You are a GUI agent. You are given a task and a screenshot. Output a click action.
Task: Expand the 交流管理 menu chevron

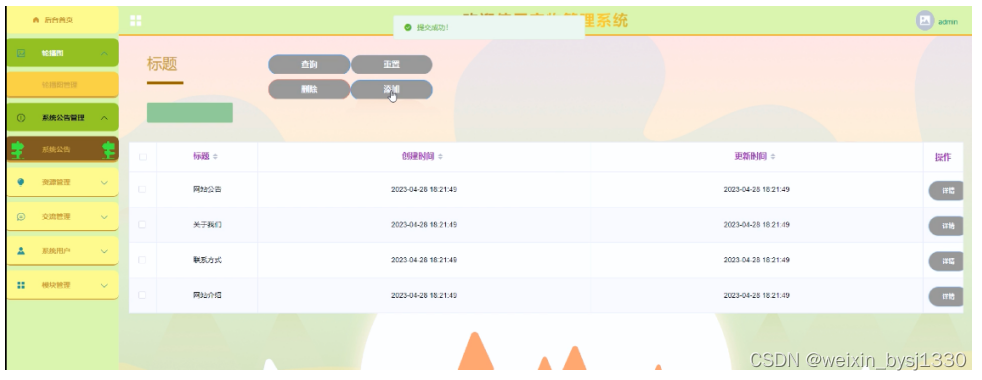click(x=104, y=217)
